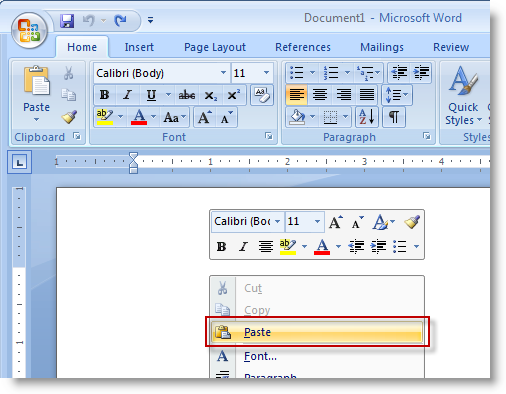
Task: Open the Insert ribbon tab
Action: 139,47
